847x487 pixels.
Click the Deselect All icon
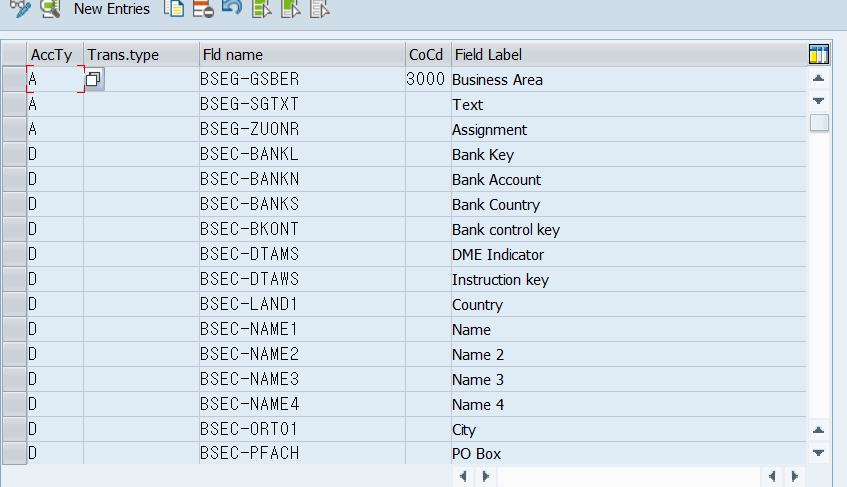tap(320, 8)
